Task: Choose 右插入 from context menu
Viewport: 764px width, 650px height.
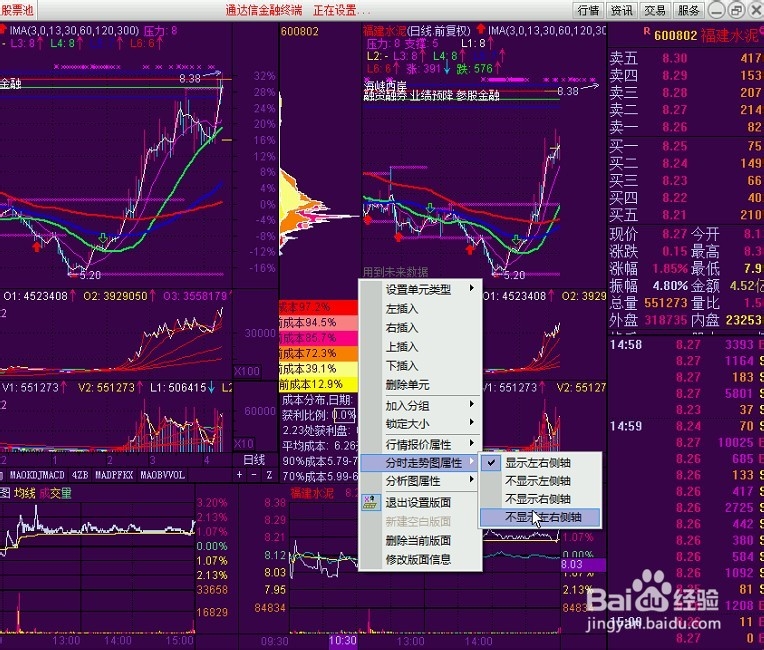Action: (x=420, y=327)
